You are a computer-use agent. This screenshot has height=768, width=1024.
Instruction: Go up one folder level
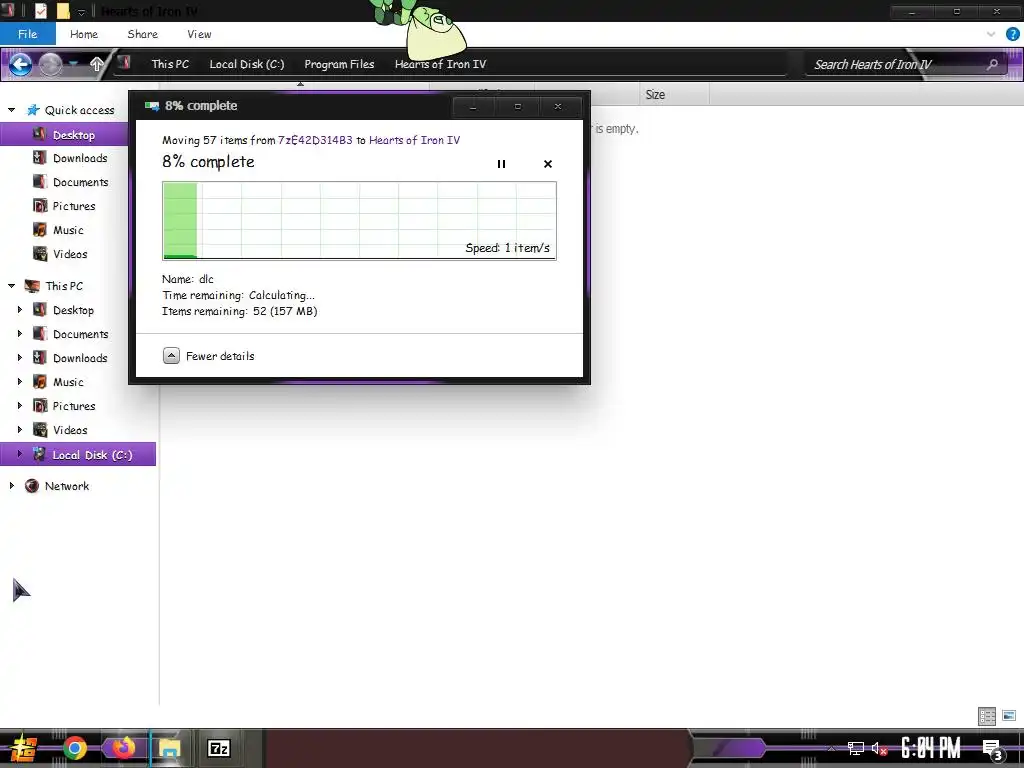point(96,64)
